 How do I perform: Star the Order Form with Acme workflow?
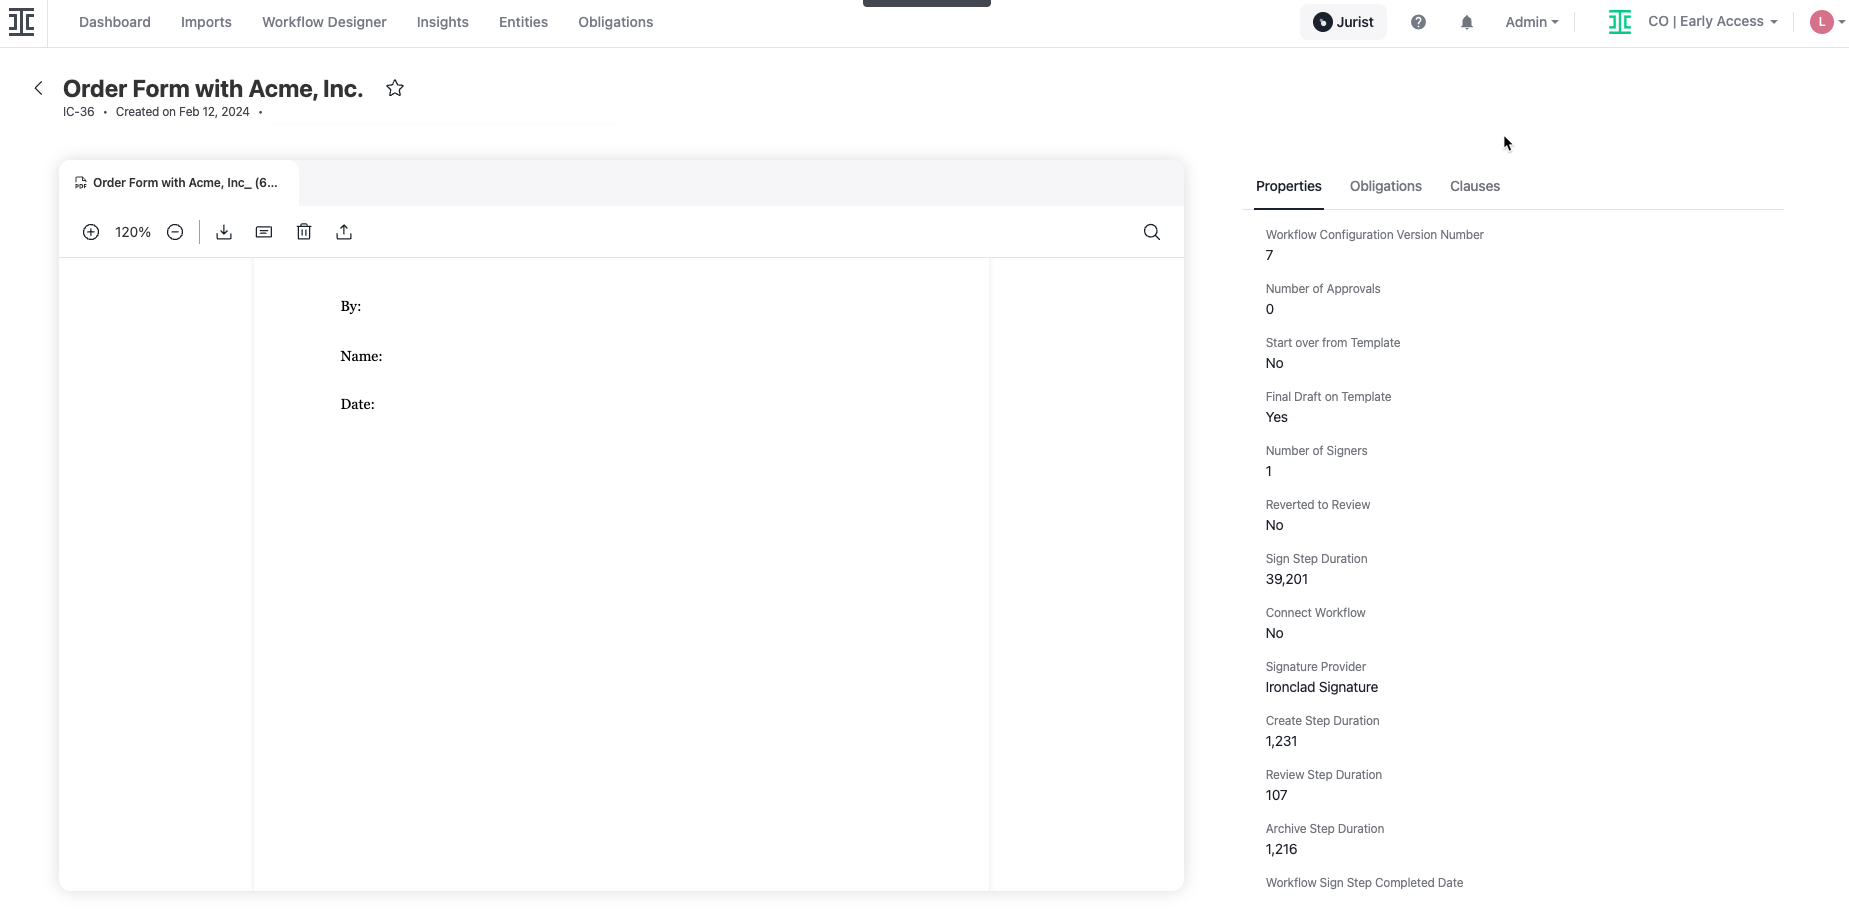click(395, 88)
